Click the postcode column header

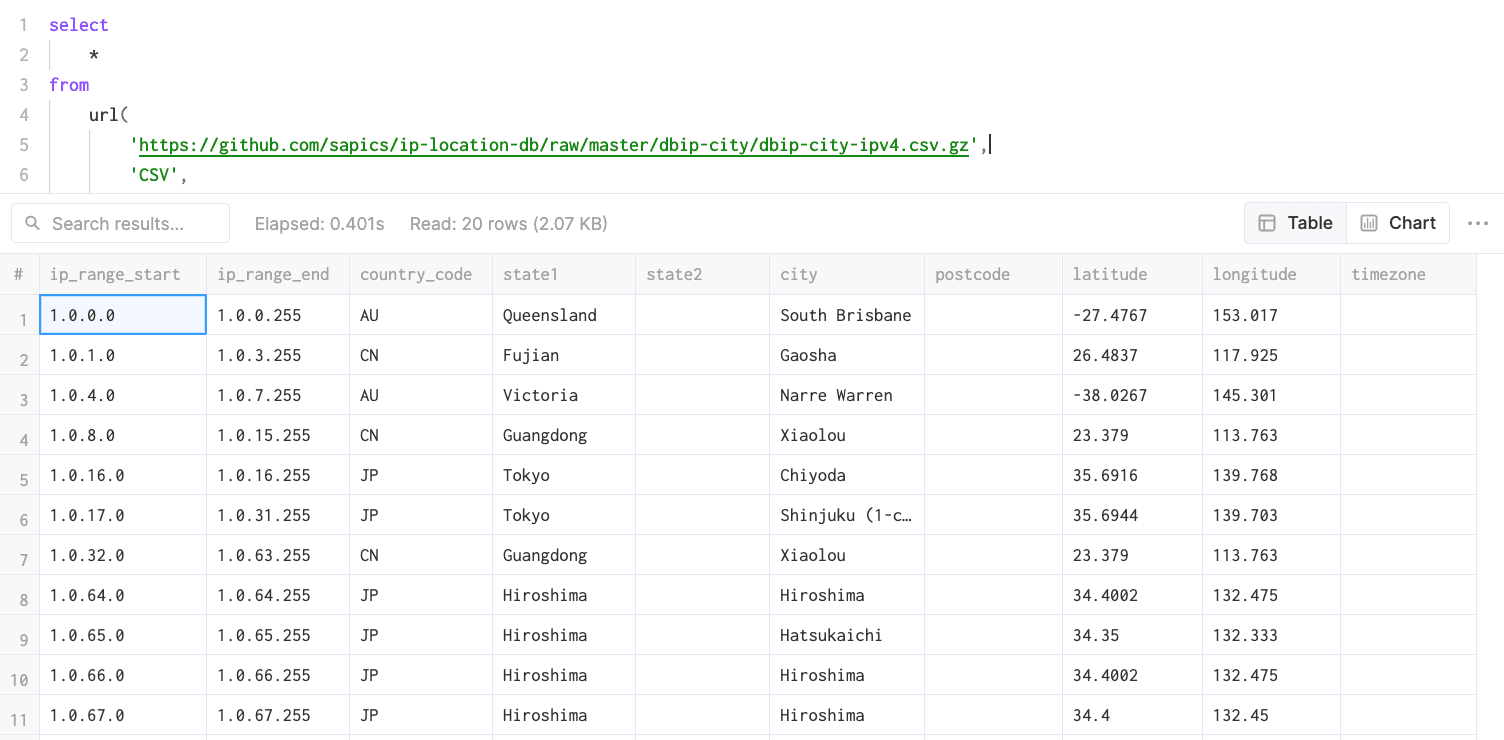[972, 274]
